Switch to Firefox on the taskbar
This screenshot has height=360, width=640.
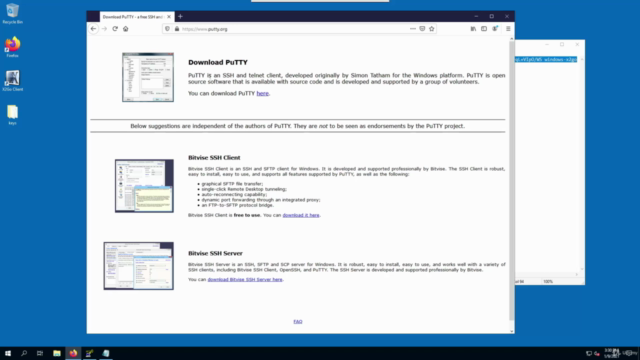point(73,353)
